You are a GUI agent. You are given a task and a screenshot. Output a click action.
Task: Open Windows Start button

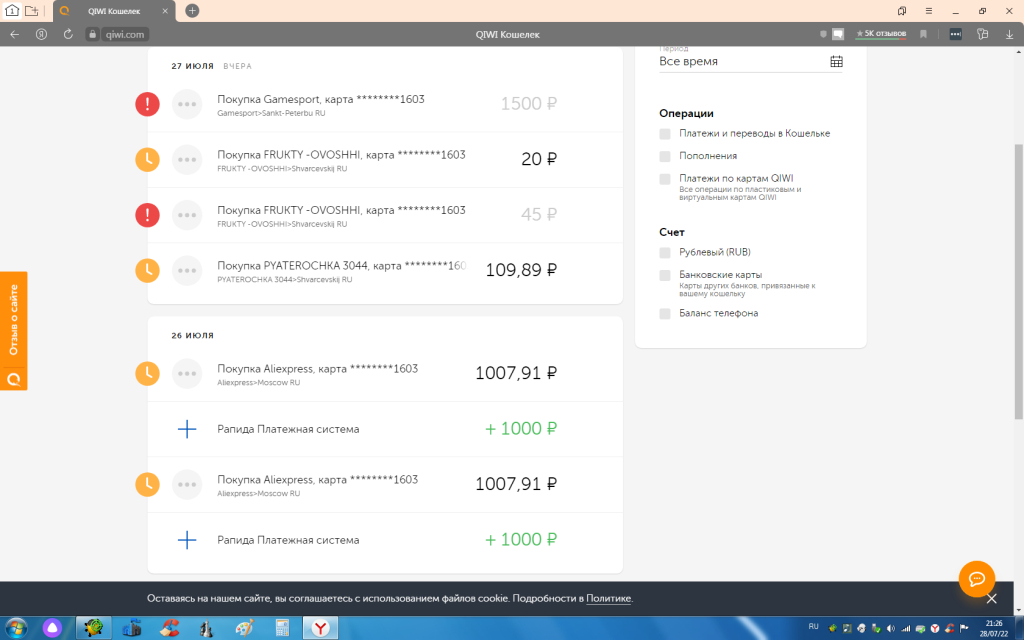coord(15,628)
